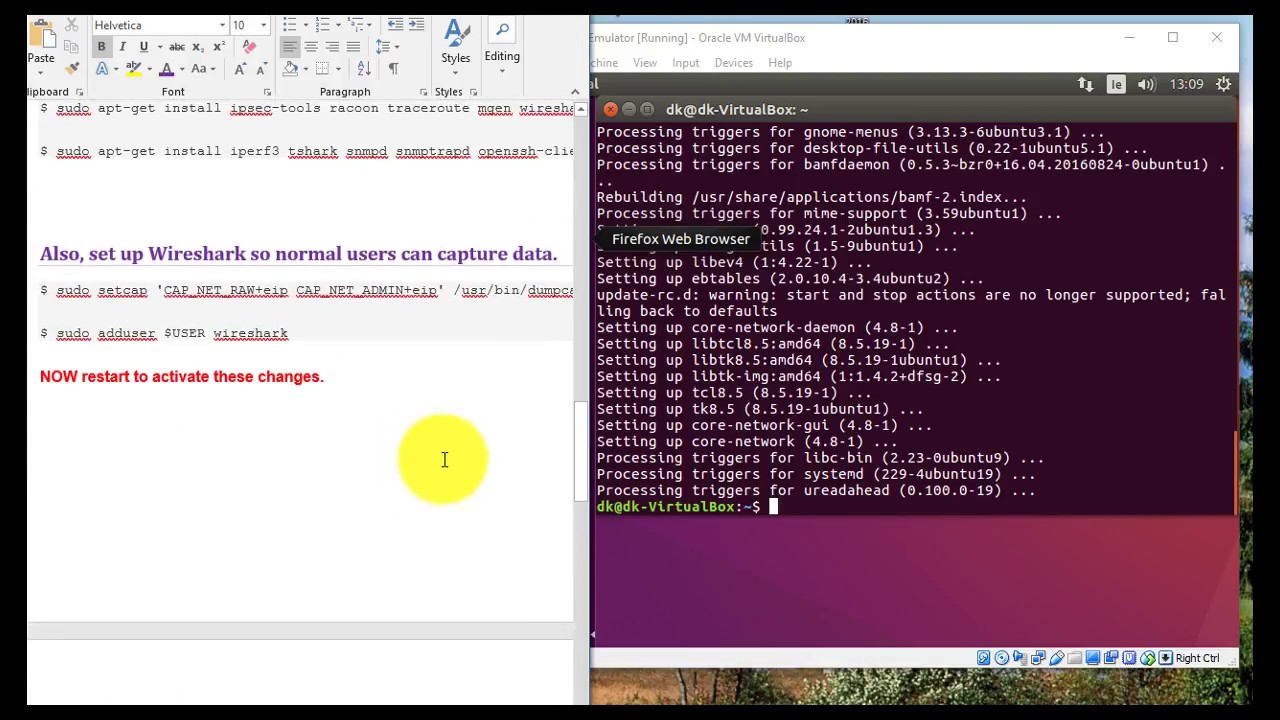Toggle Show/Hide paragraph marks

tap(393, 69)
